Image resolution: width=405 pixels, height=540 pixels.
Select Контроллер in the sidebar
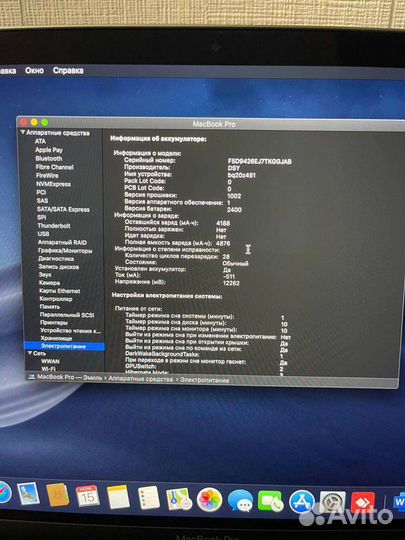click(56, 299)
